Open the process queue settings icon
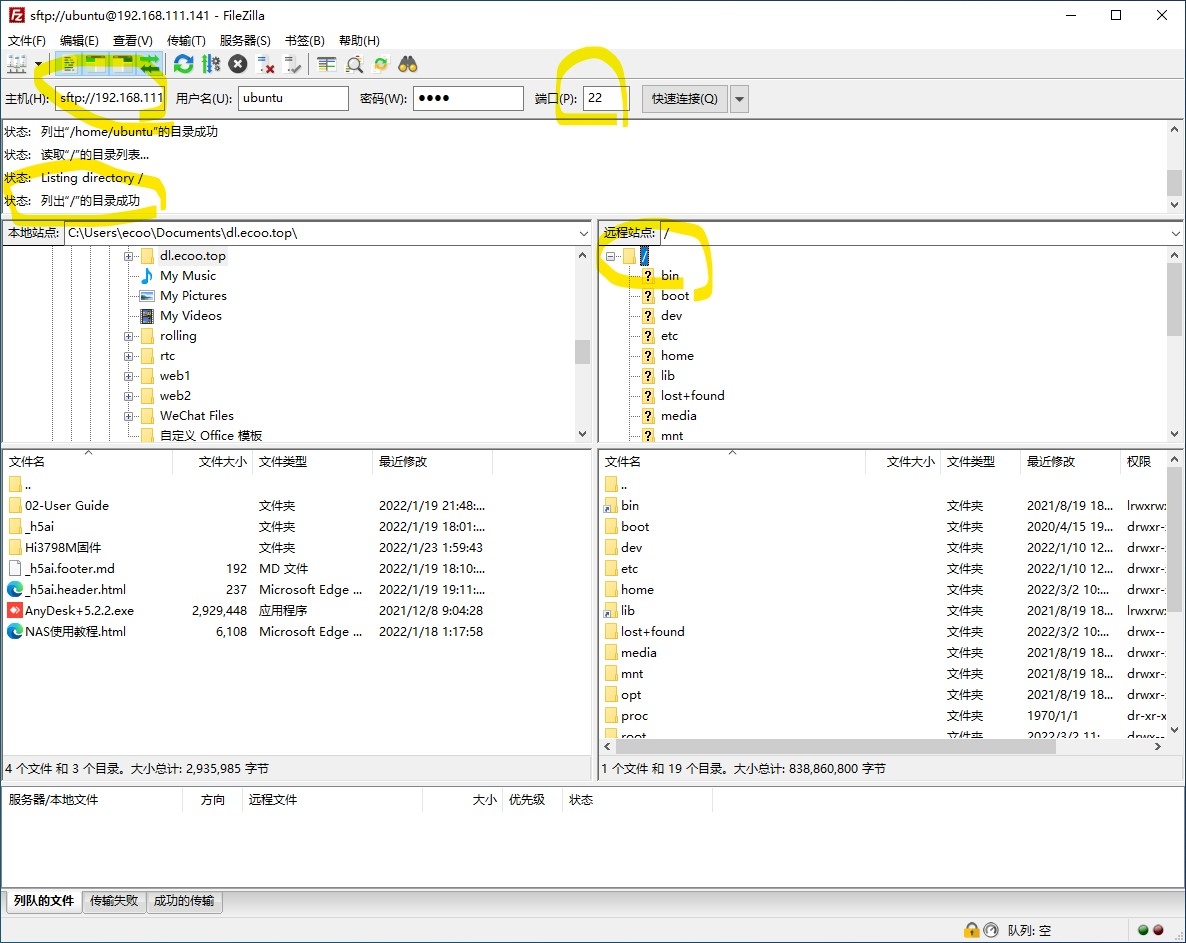This screenshot has width=1186, height=943. (210, 64)
